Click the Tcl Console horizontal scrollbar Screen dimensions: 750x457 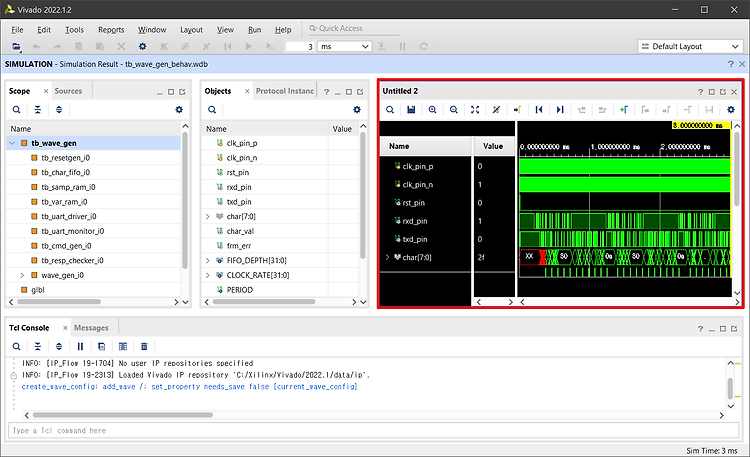[123, 415]
